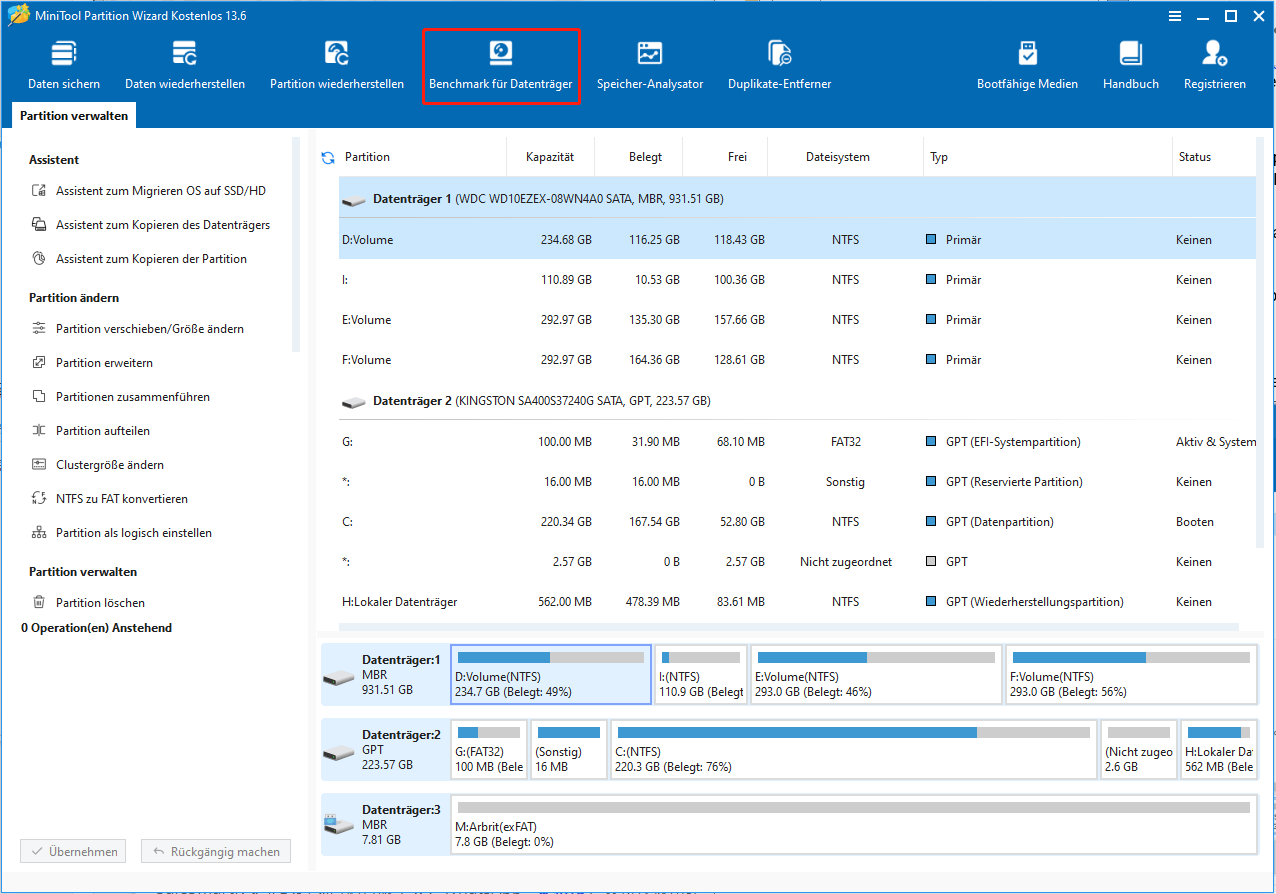
Task: Open the Handbuch manual
Action: pyautogui.click(x=1131, y=65)
